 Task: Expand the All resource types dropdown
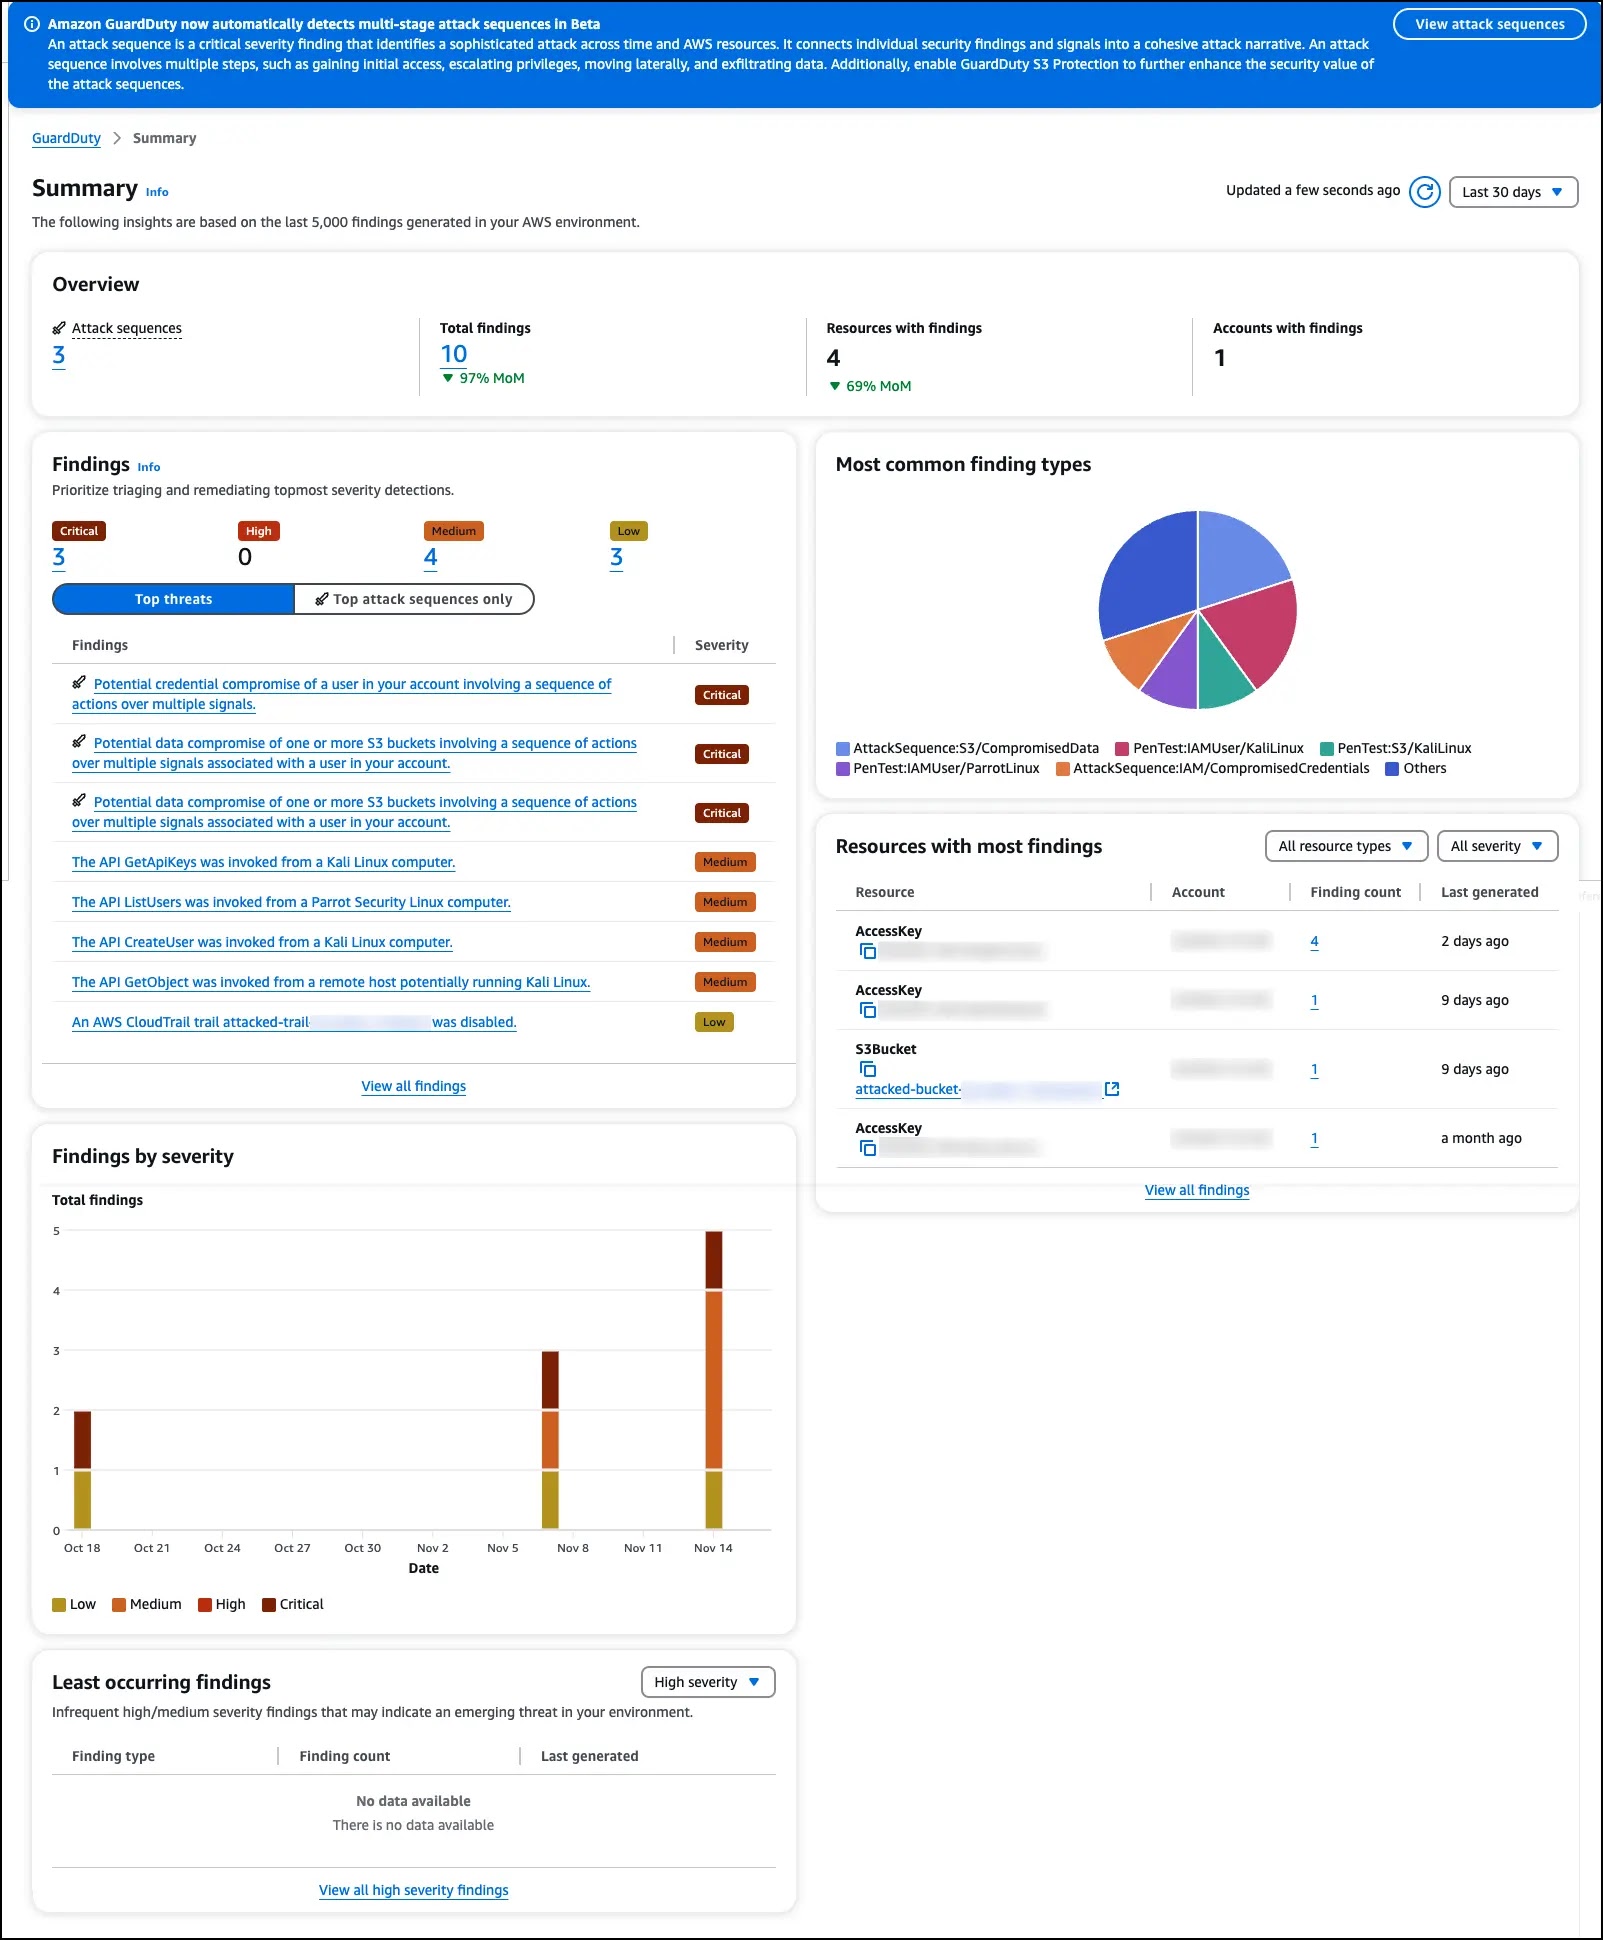[x=1346, y=846]
